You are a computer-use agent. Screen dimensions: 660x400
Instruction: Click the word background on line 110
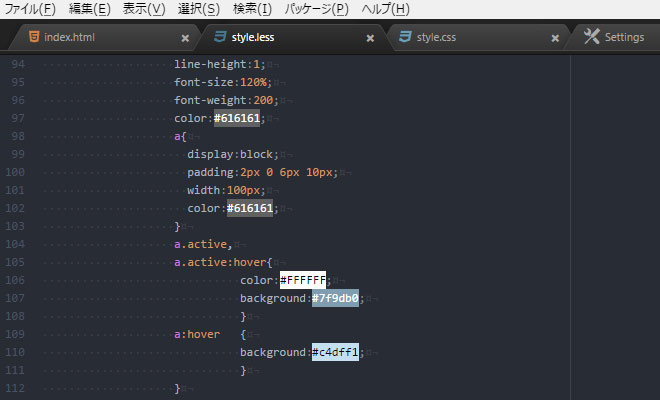273,352
